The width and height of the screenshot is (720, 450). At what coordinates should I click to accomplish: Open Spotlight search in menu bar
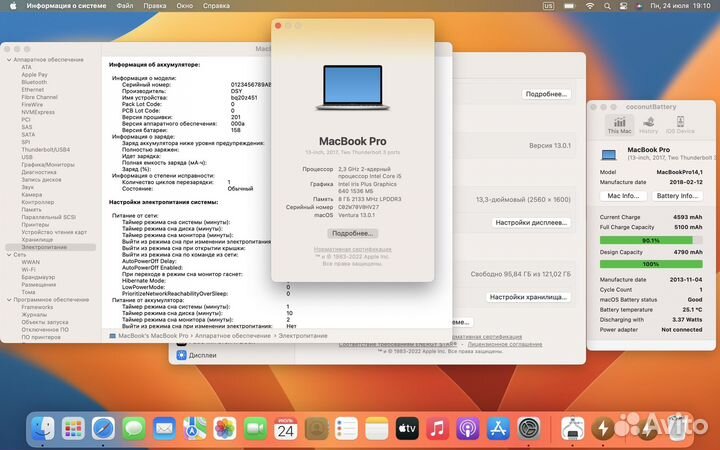point(607,6)
